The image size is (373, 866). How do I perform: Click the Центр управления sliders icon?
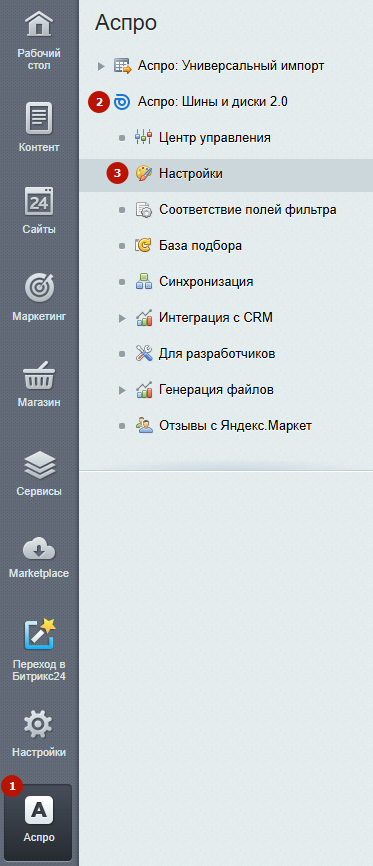[x=143, y=138]
